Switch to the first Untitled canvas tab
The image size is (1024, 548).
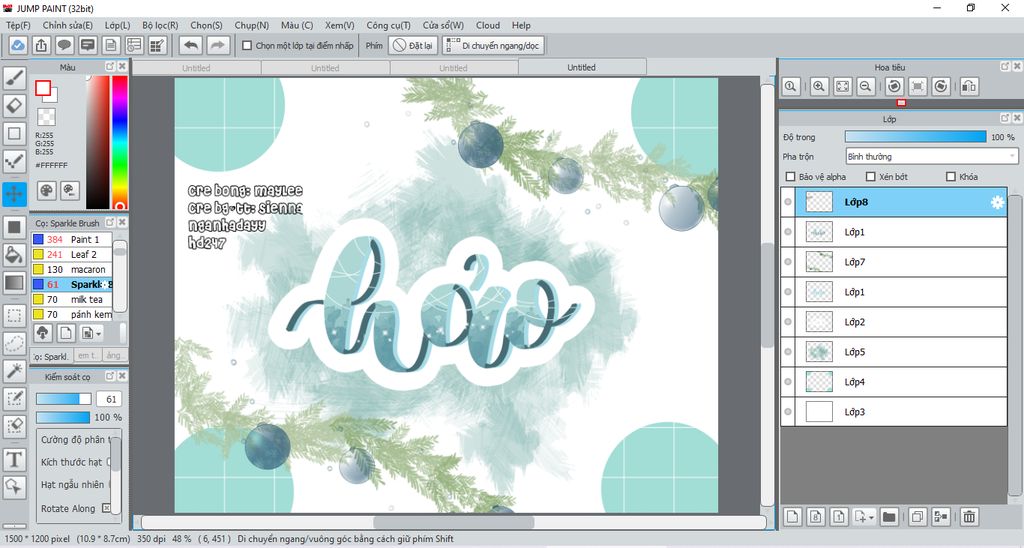coord(196,68)
